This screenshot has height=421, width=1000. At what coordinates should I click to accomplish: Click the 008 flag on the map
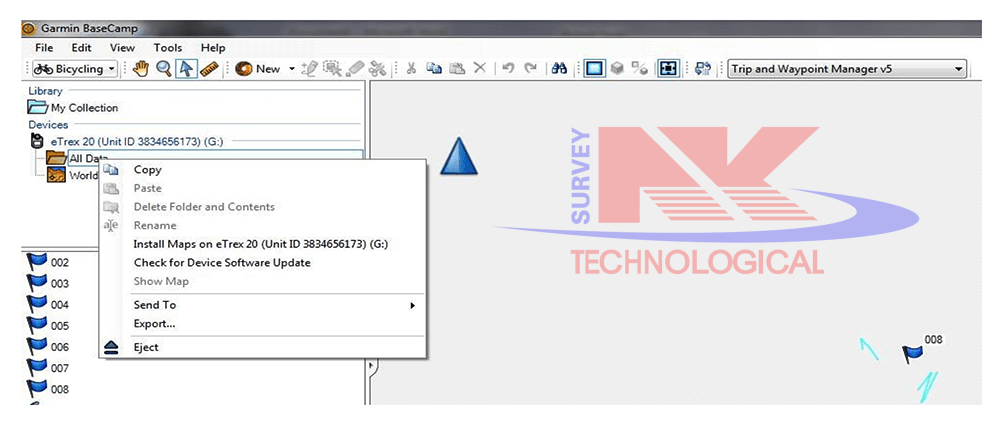pyautogui.click(x=913, y=353)
